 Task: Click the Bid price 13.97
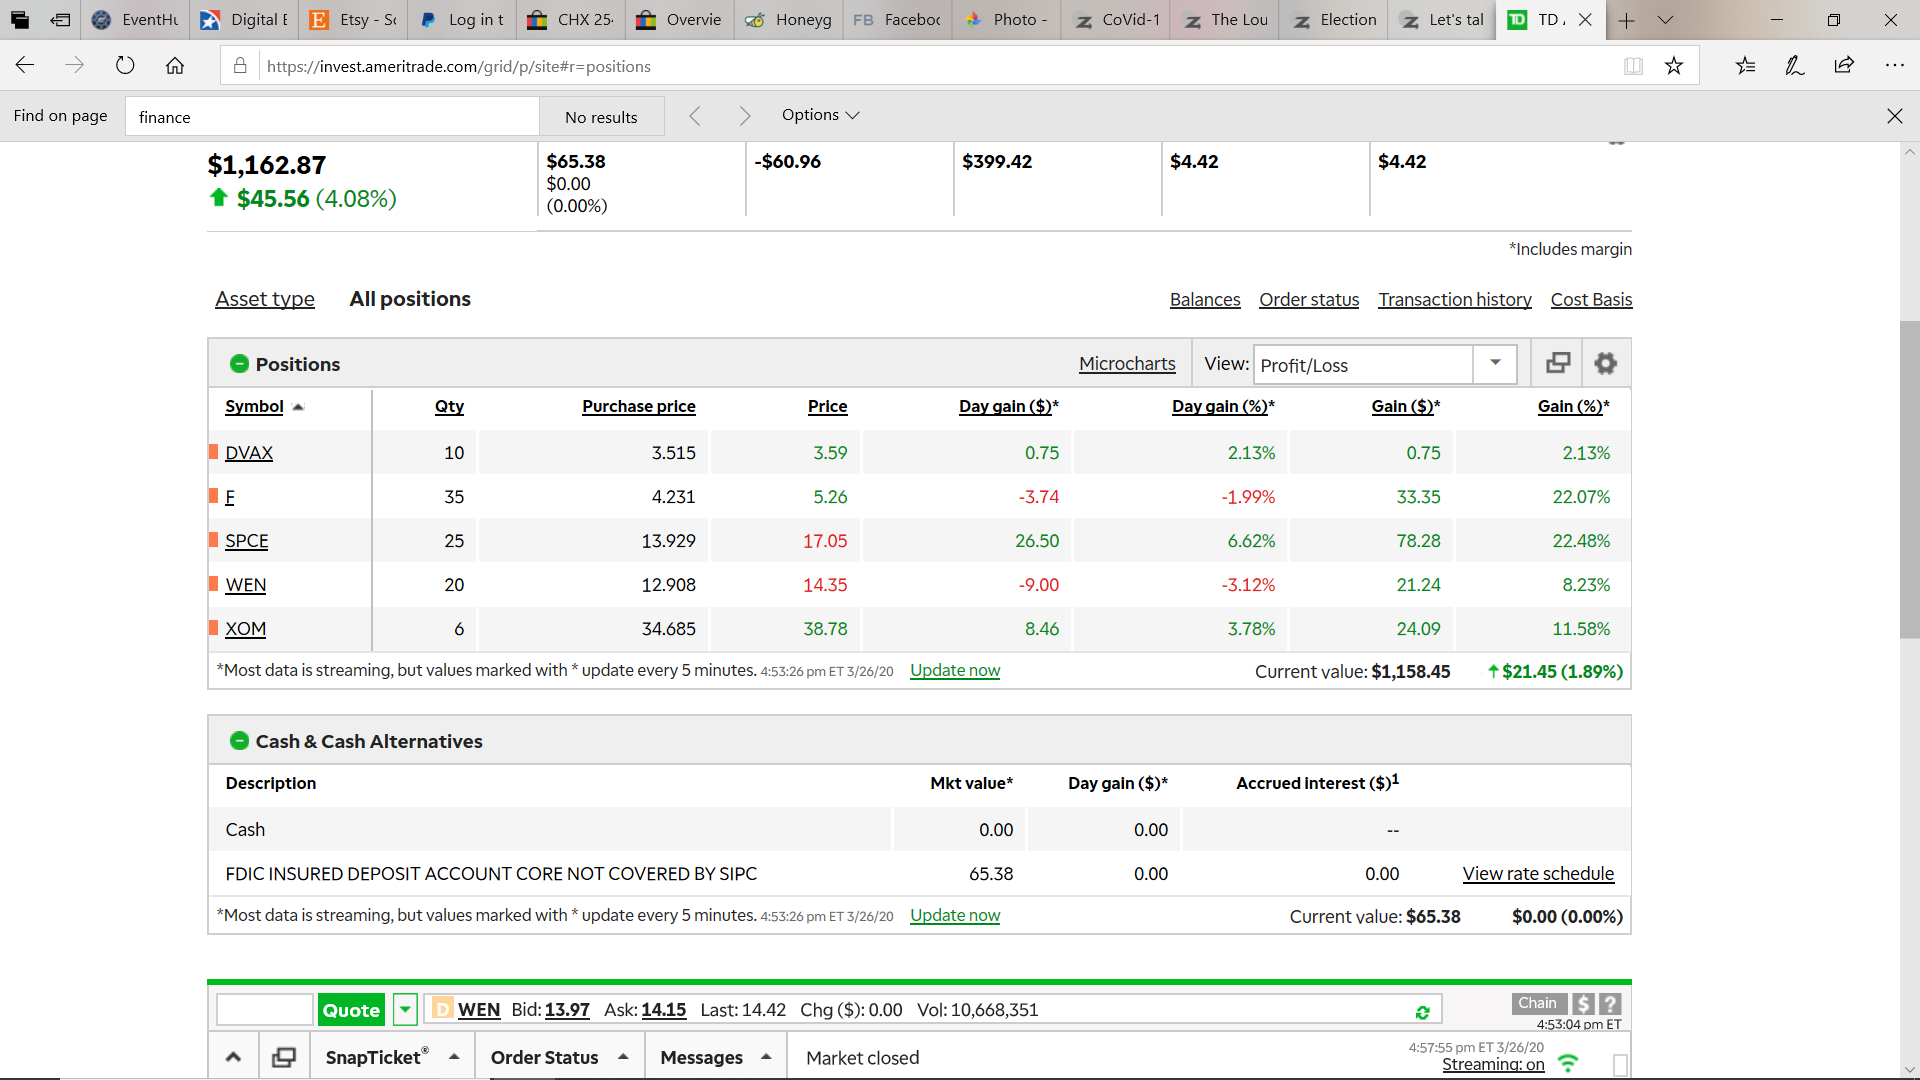567,1010
